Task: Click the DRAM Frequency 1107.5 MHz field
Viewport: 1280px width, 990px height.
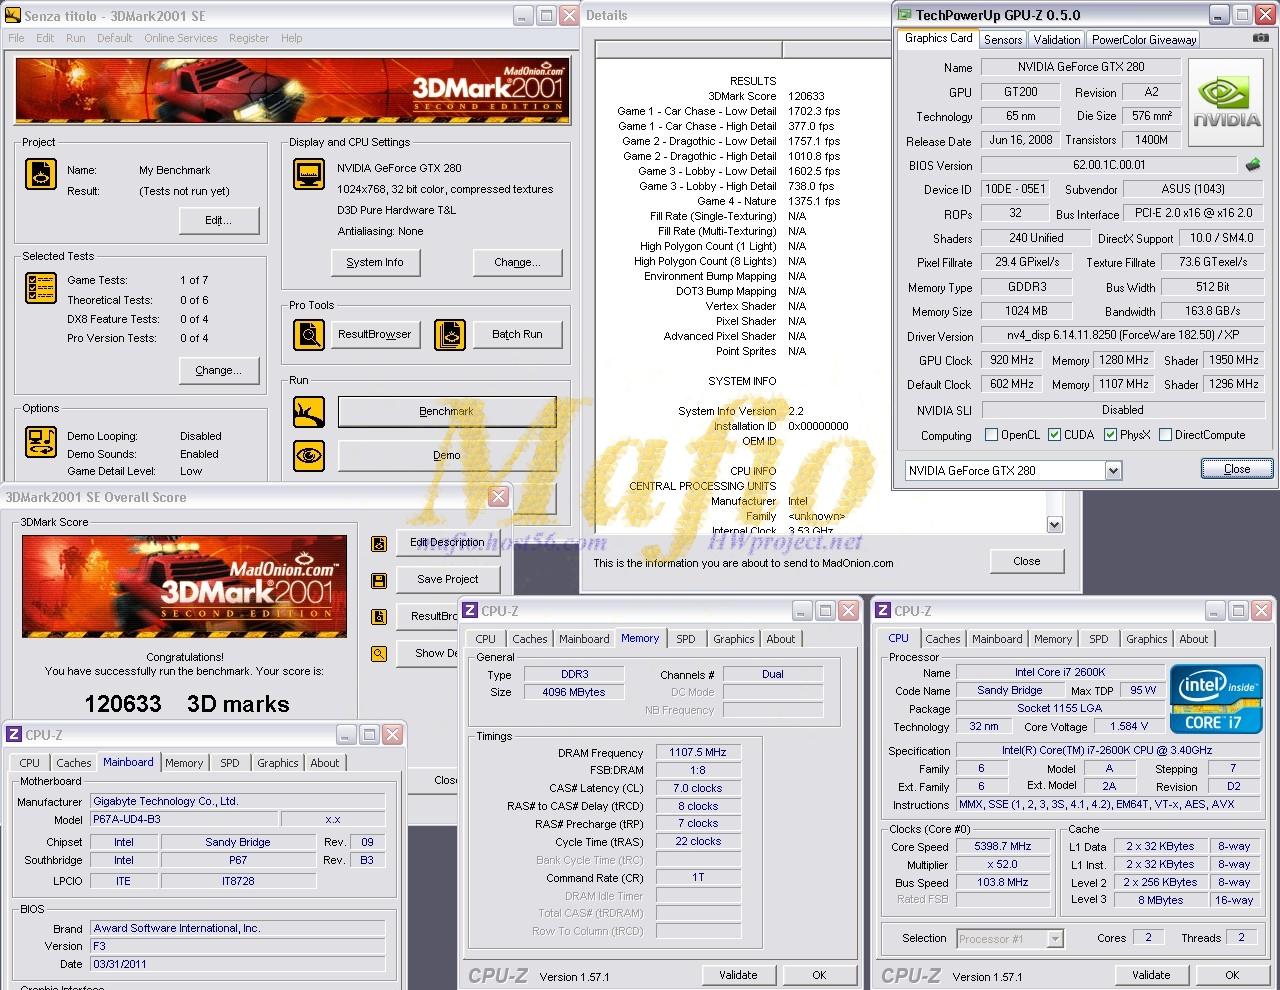Action: click(698, 753)
